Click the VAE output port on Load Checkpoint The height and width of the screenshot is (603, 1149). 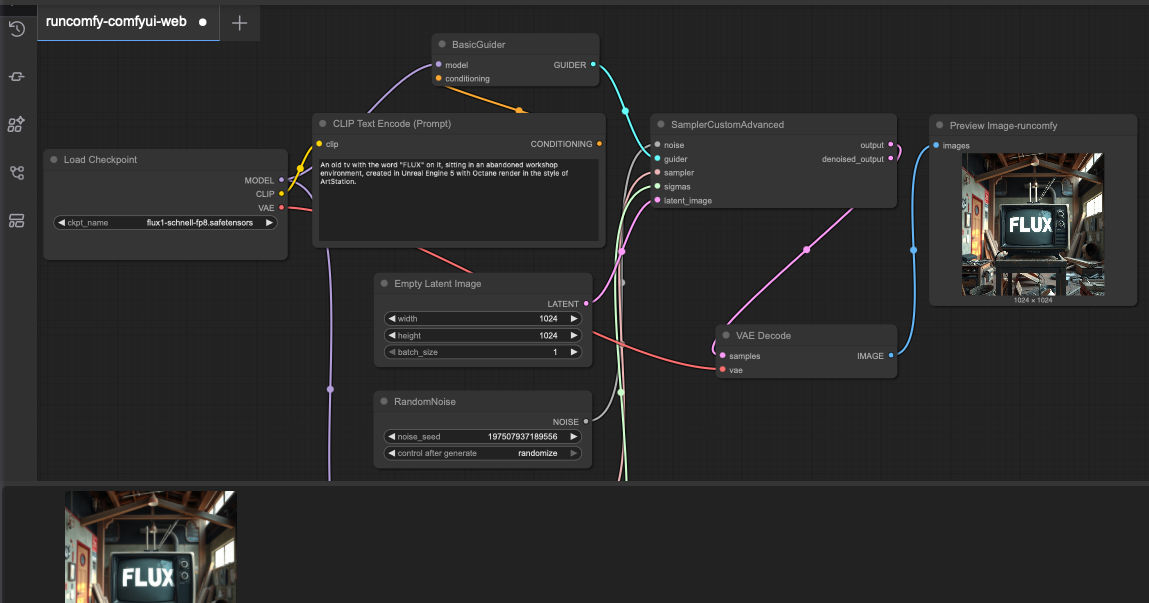coord(281,208)
